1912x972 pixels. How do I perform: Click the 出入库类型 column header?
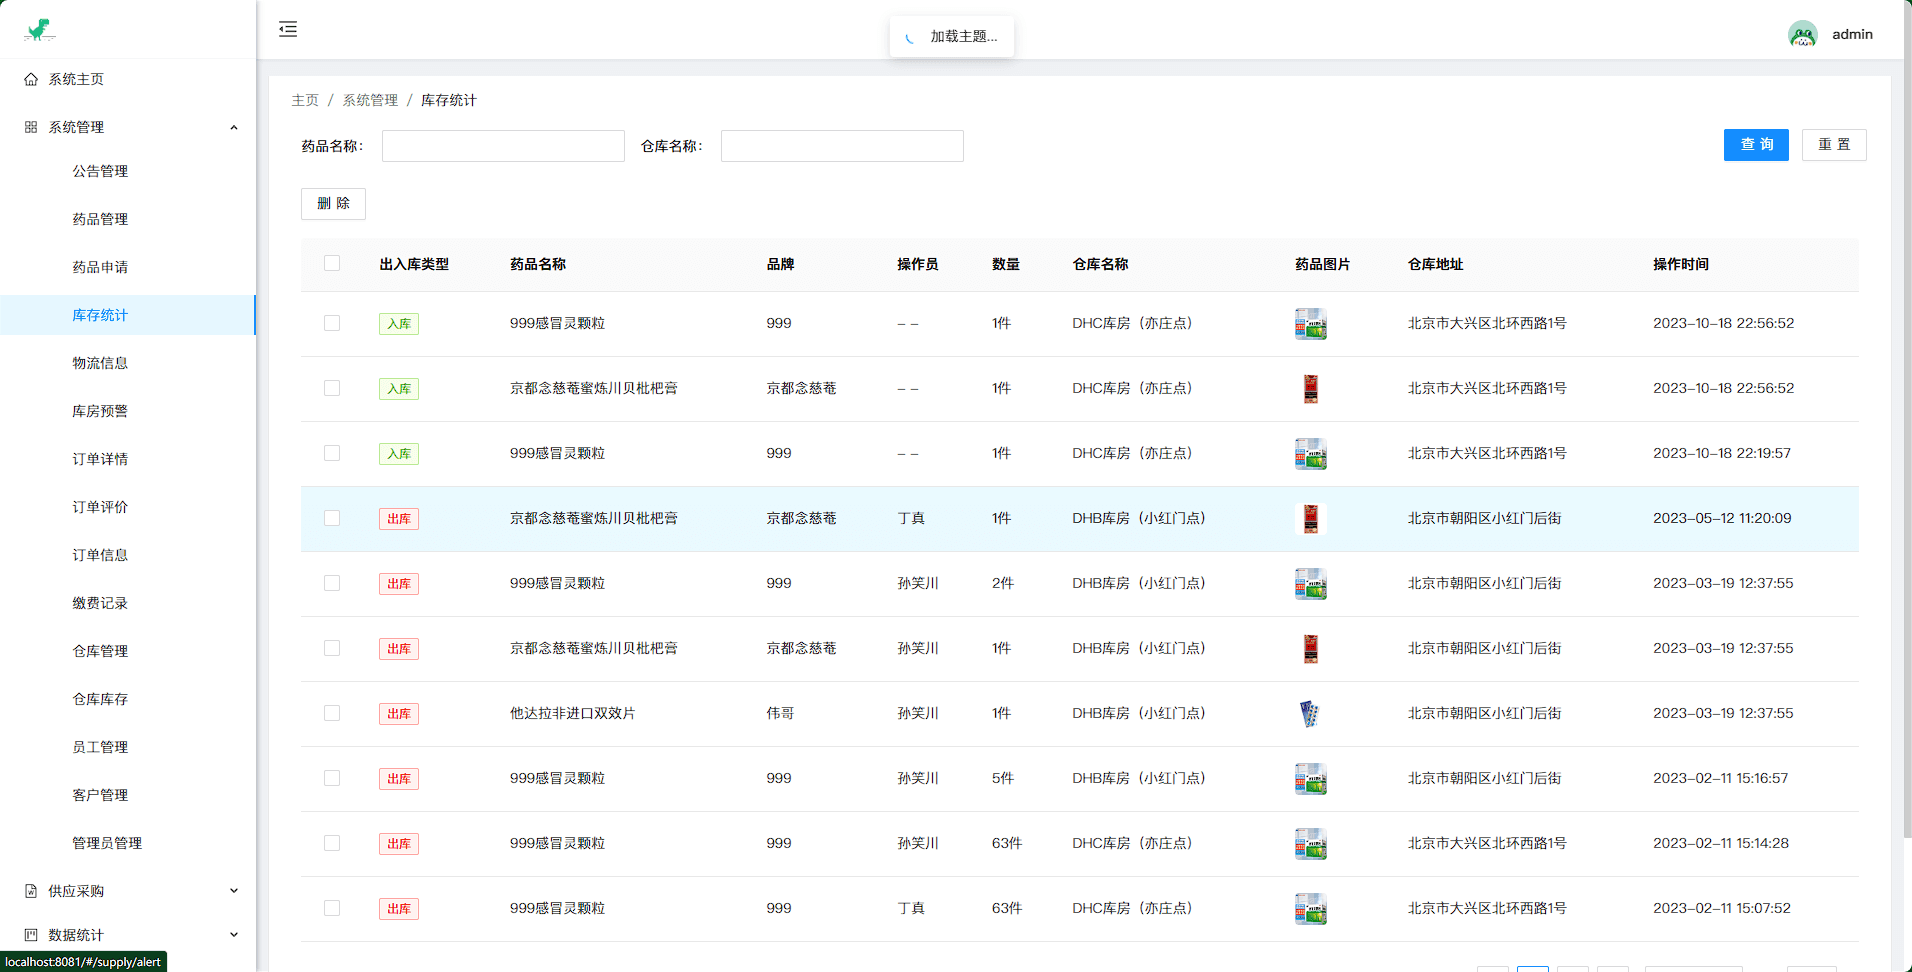pos(414,264)
